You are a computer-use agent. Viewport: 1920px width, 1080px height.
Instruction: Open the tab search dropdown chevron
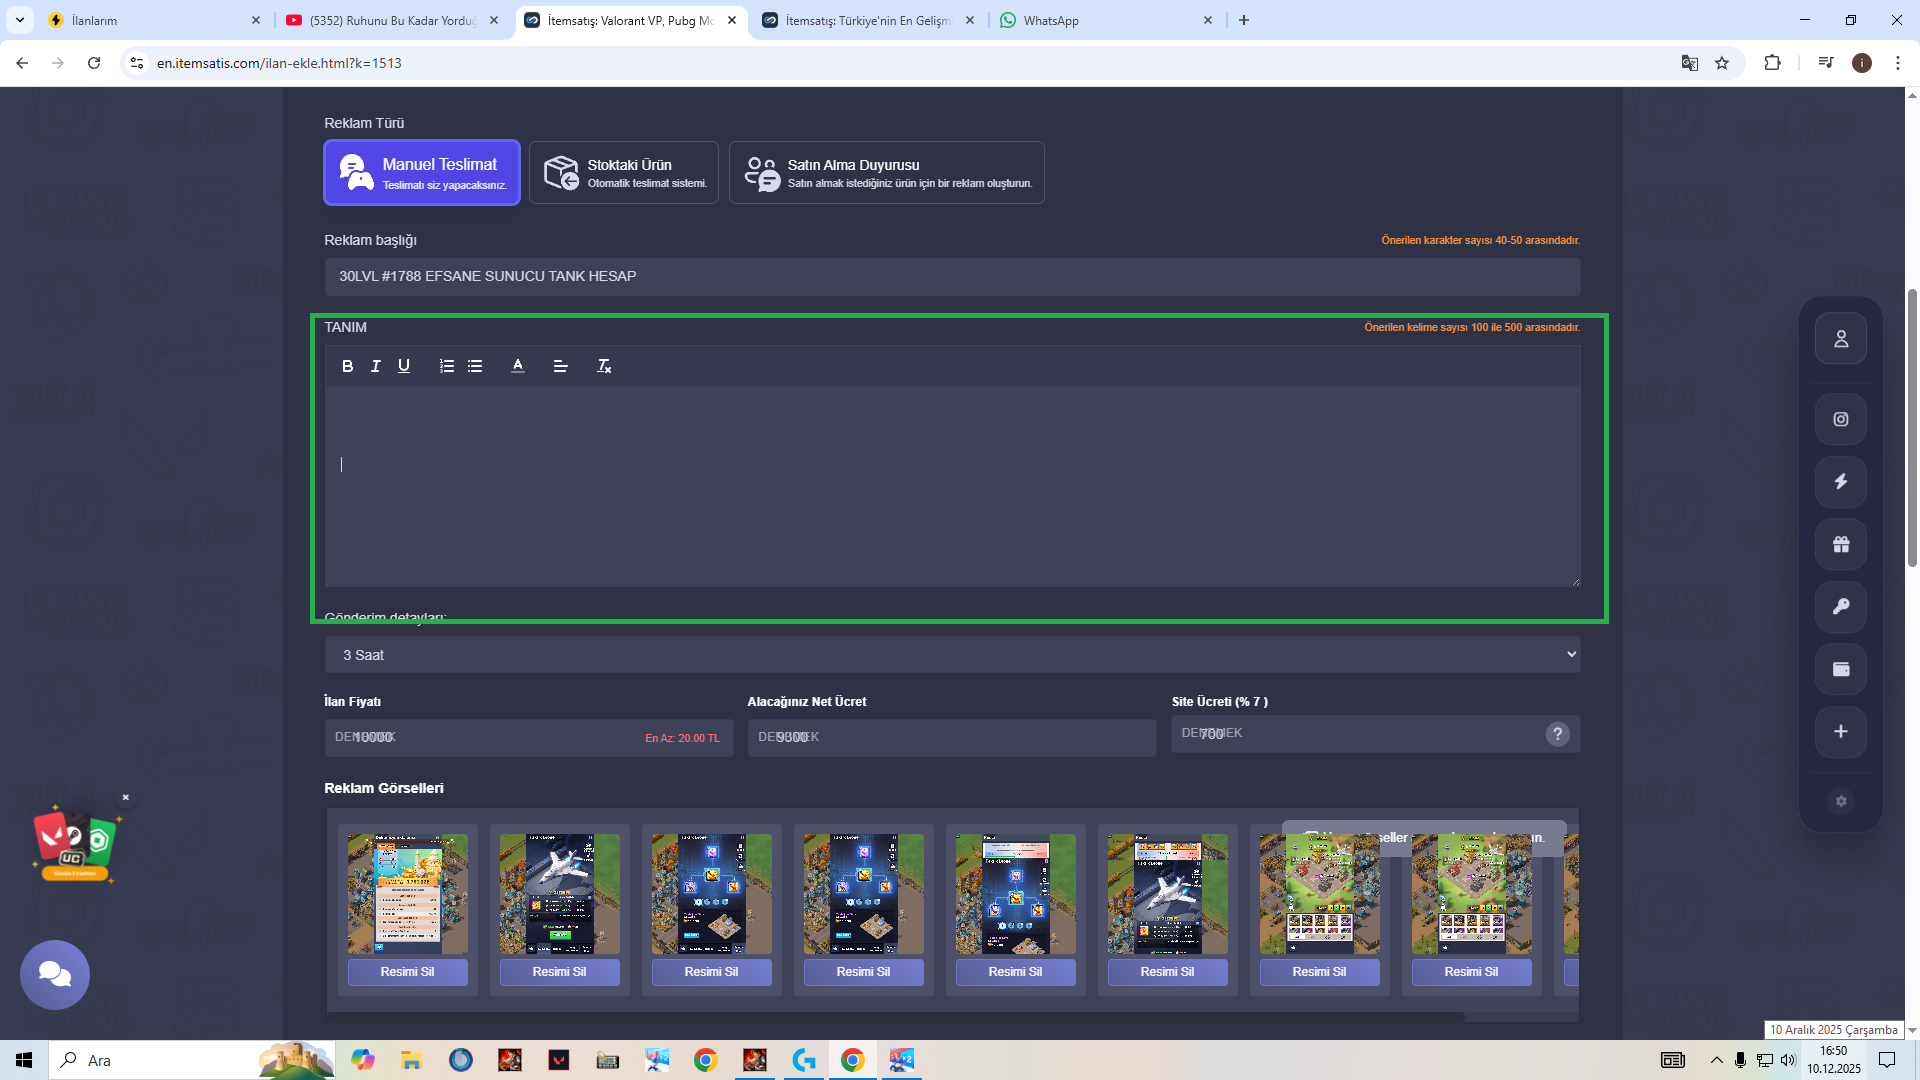click(x=20, y=20)
